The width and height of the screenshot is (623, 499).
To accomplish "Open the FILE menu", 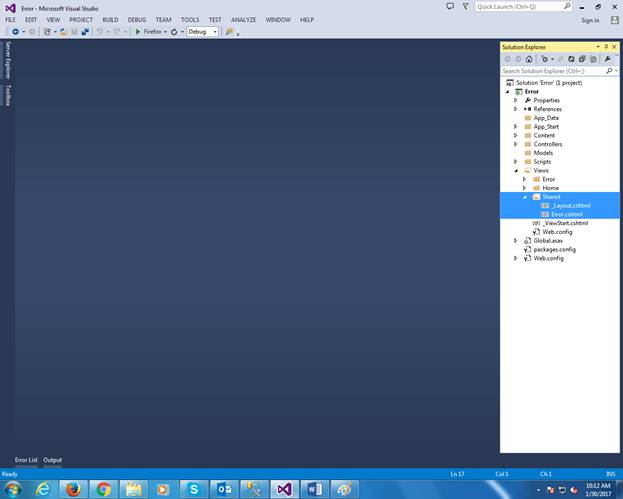I will (10, 19).
